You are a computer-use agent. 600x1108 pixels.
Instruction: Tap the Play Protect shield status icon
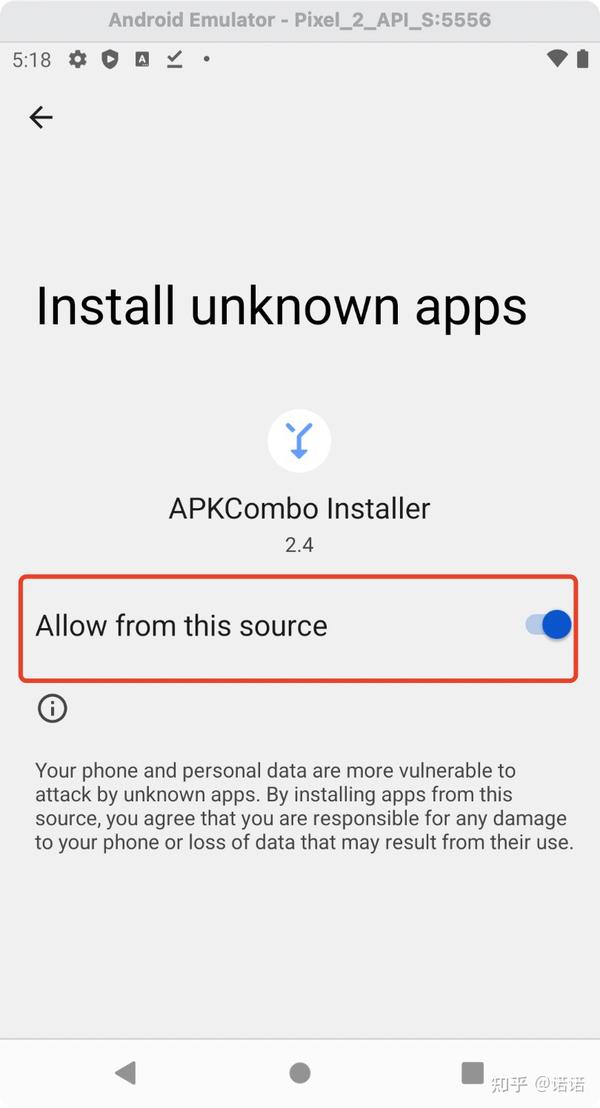pyautogui.click(x=110, y=59)
